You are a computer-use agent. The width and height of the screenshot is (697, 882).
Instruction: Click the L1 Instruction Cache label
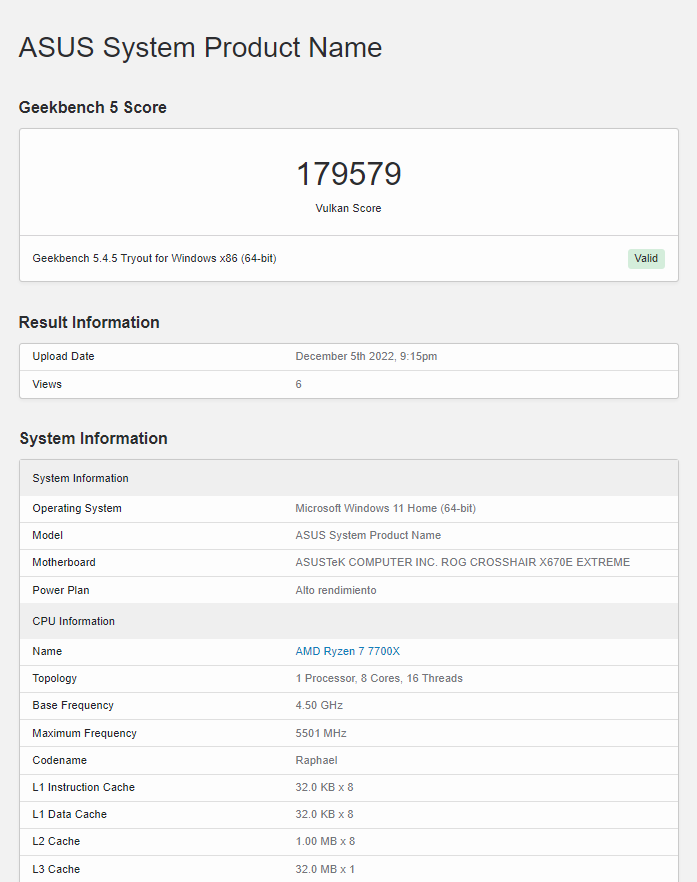83,787
